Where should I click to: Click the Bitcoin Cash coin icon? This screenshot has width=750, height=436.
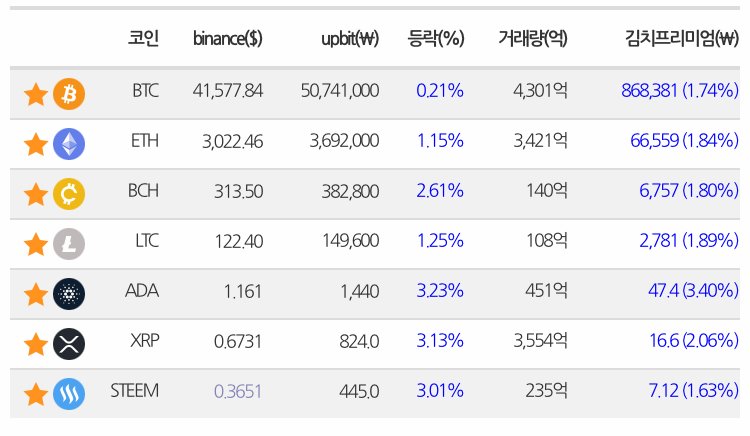(x=69, y=194)
